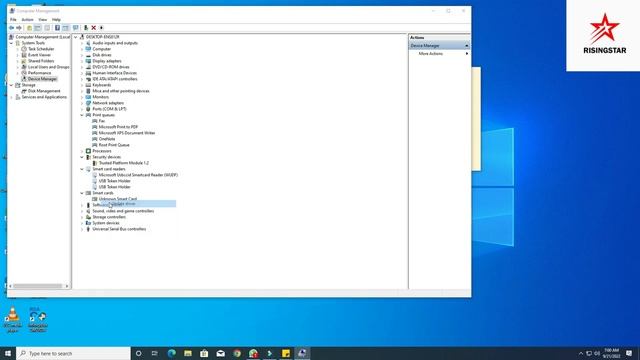Click the Up one level folder icon

(x=29, y=28)
